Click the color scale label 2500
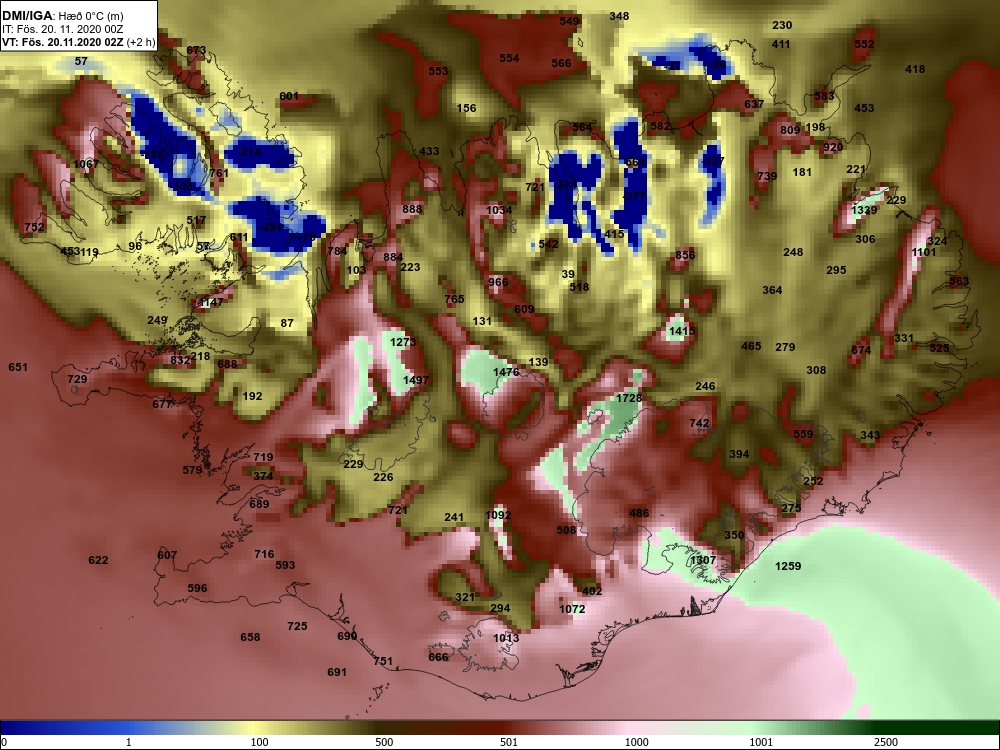Image resolution: width=1000 pixels, height=750 pixels. click(x=886, y=742)
